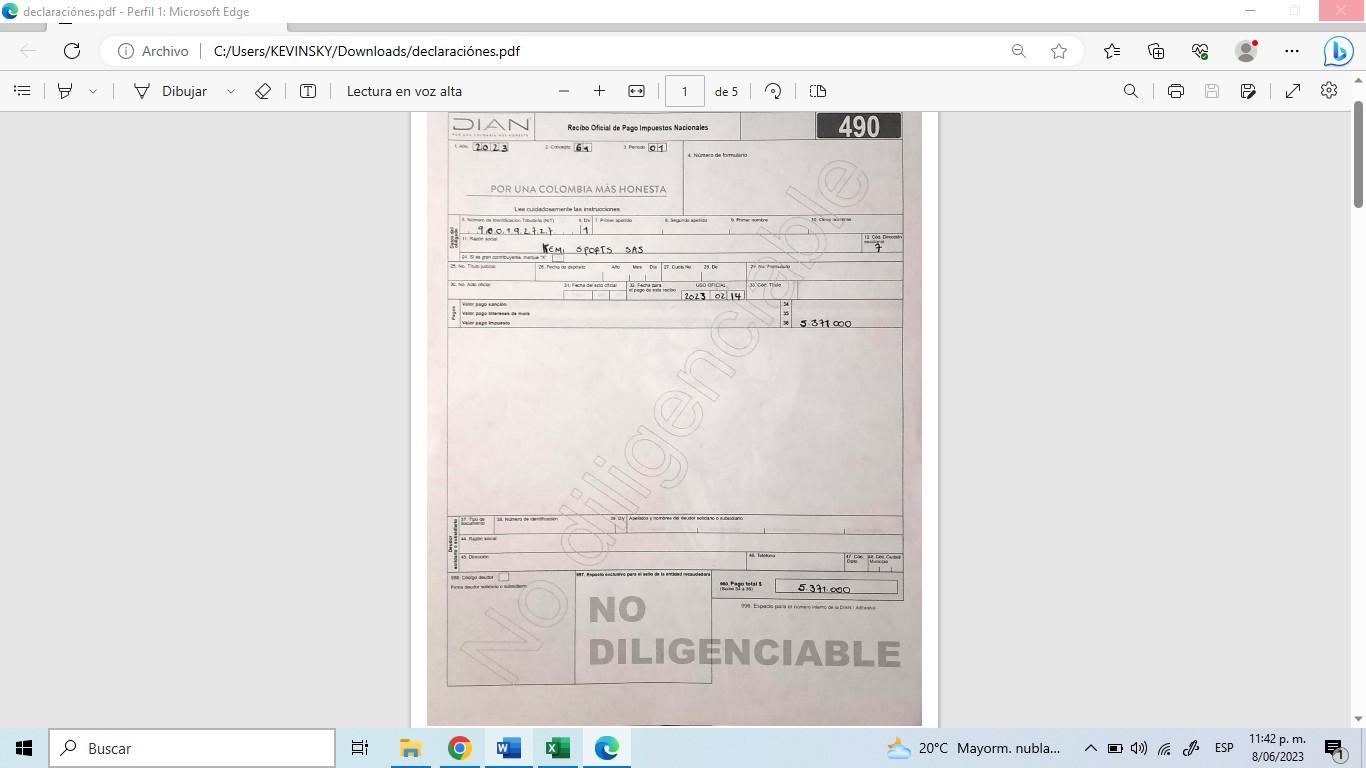The width and height of the screenshot is (1366, 768).
Task: Print the PDF document
Action: (x=1176, y=91)
